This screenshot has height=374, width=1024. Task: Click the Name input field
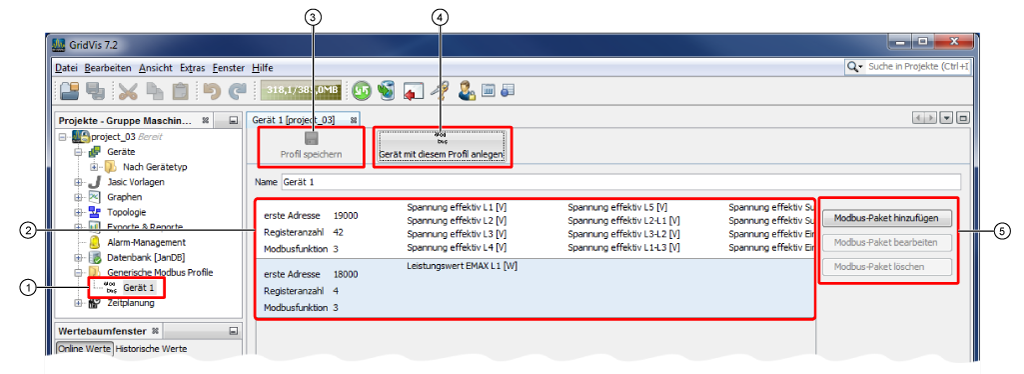[x=620, y=181]
